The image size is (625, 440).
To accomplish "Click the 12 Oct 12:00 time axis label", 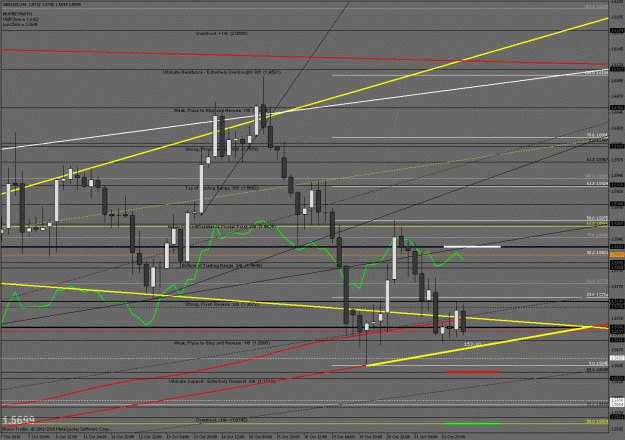I will click(149, 437).
